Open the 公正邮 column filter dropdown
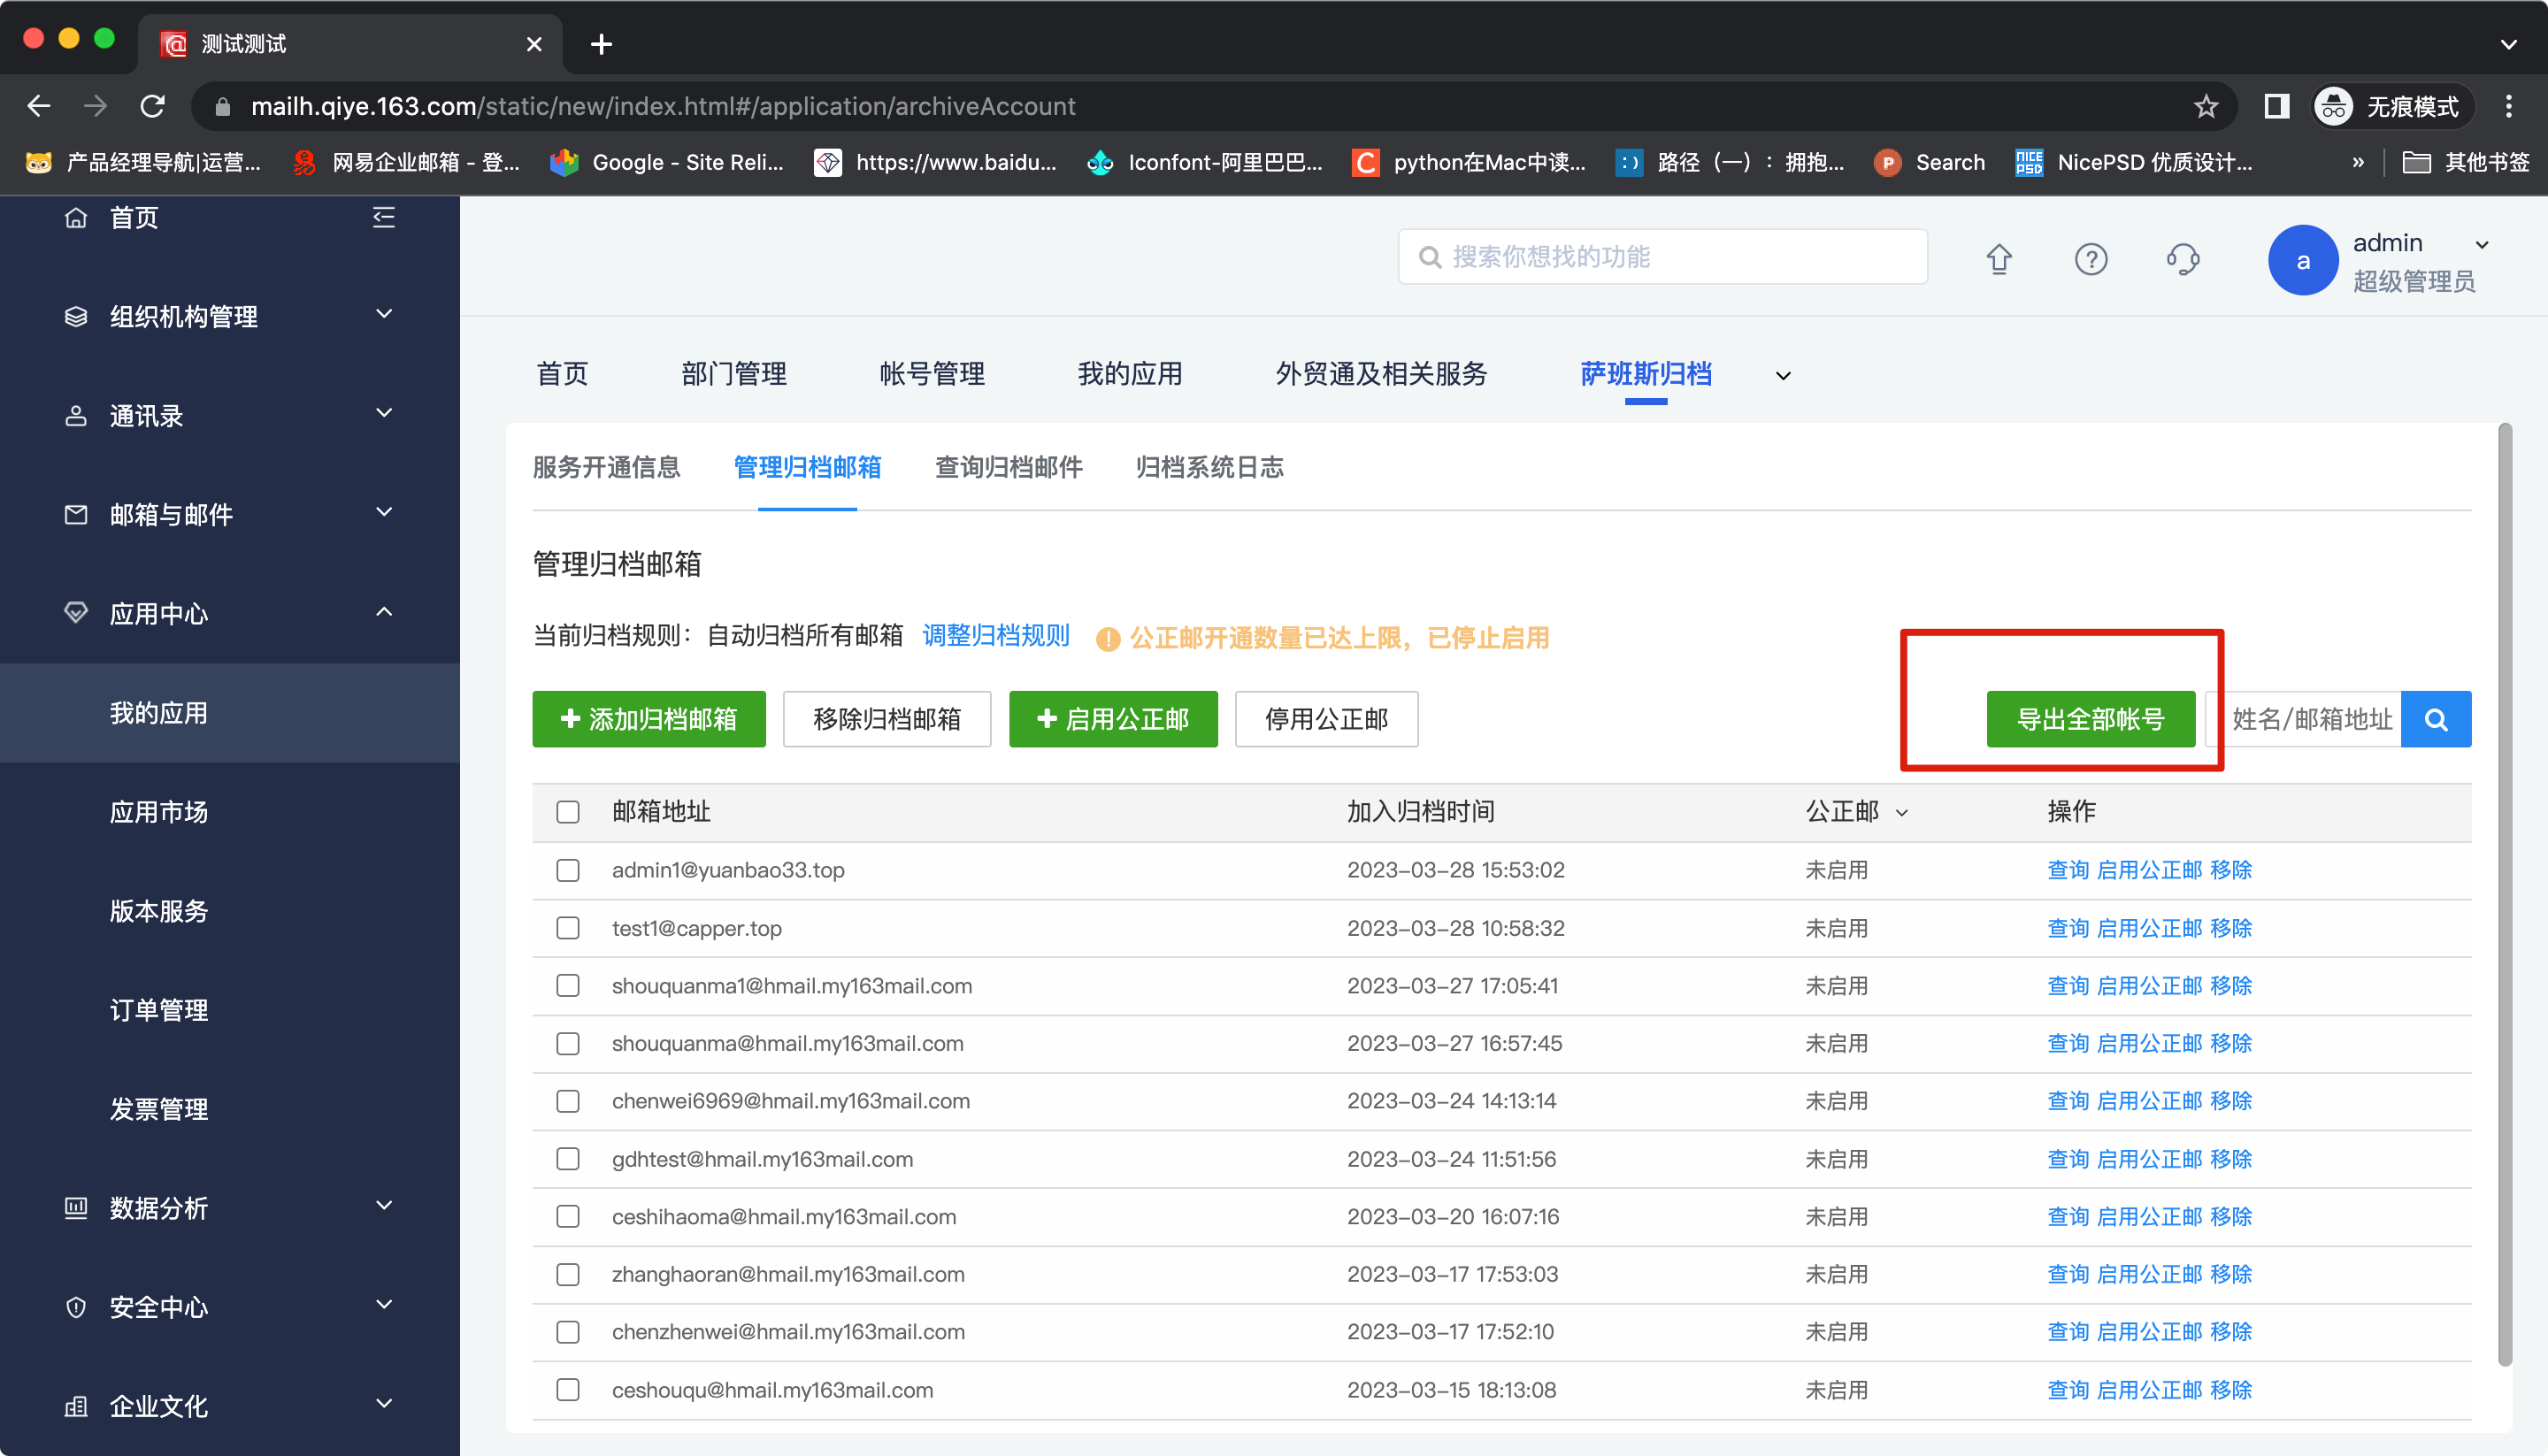2548x1456 pixels. 1902,812
